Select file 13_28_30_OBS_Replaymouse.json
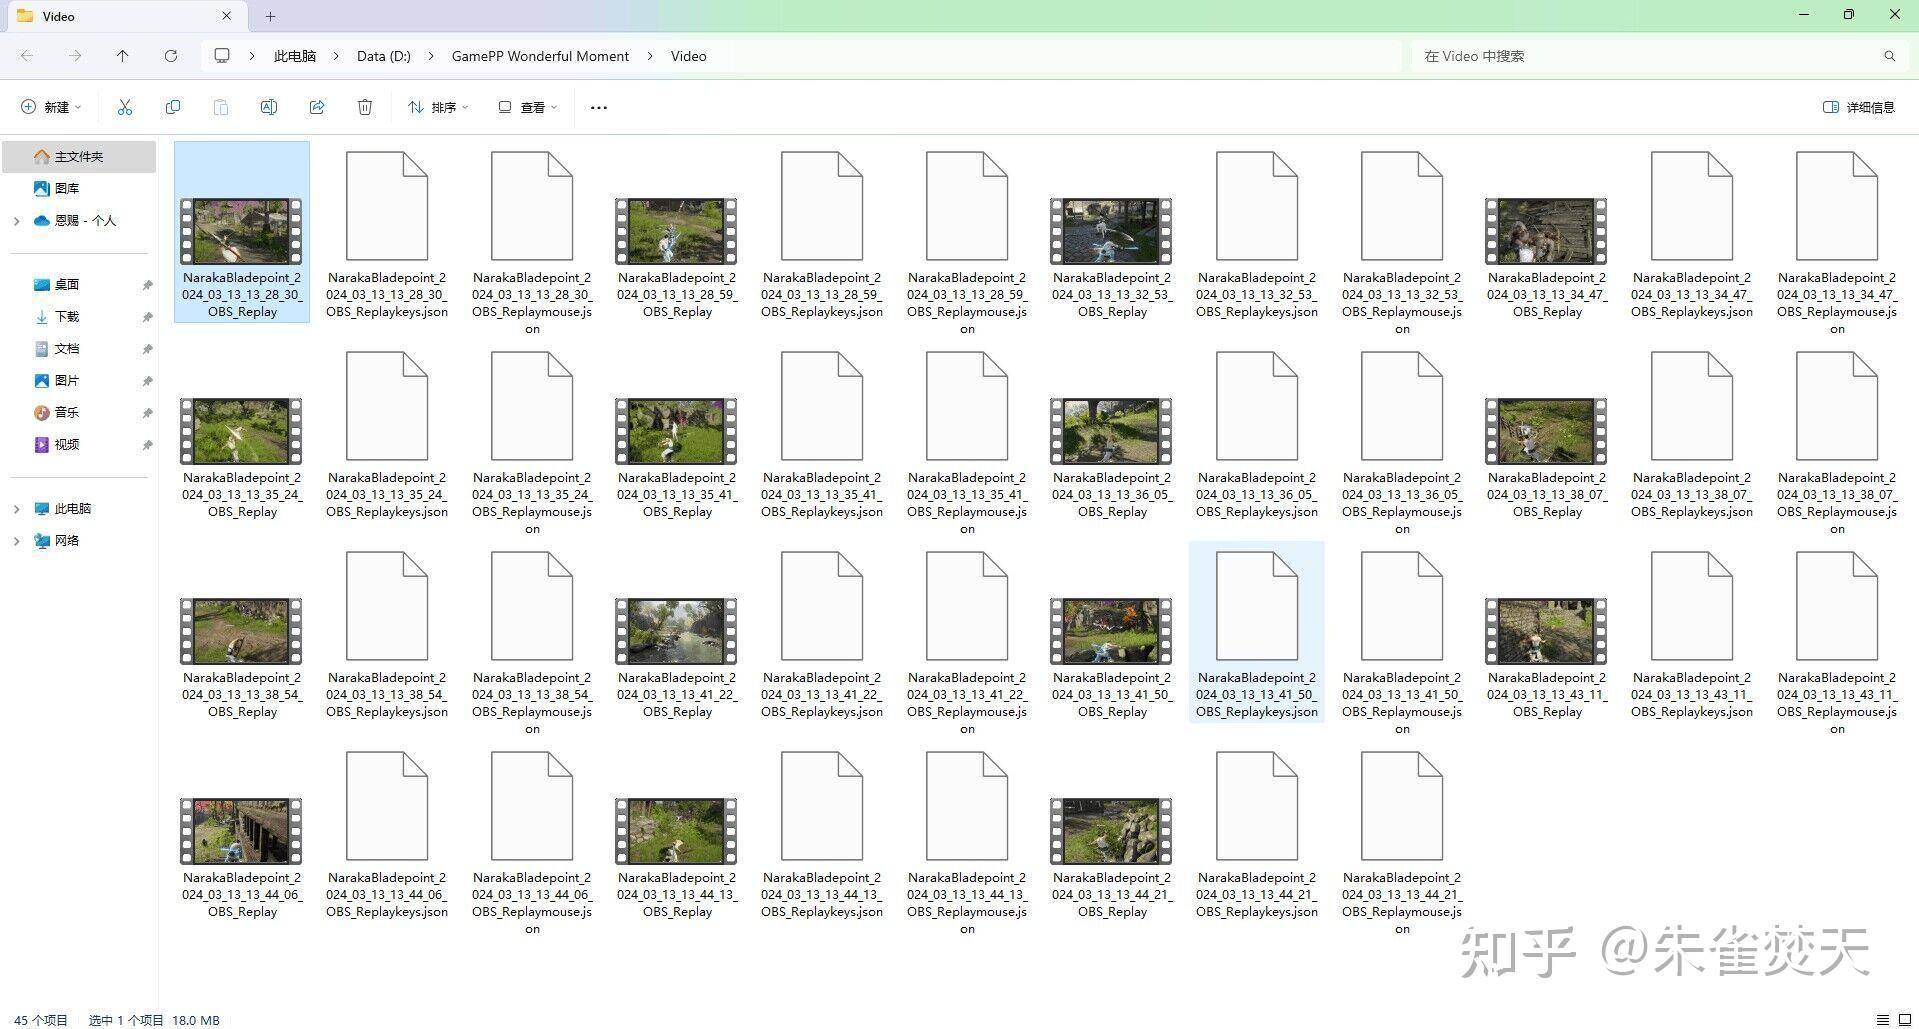Image resolution: width=1919 pixels, height=1029 pixels. coord(532,240)
